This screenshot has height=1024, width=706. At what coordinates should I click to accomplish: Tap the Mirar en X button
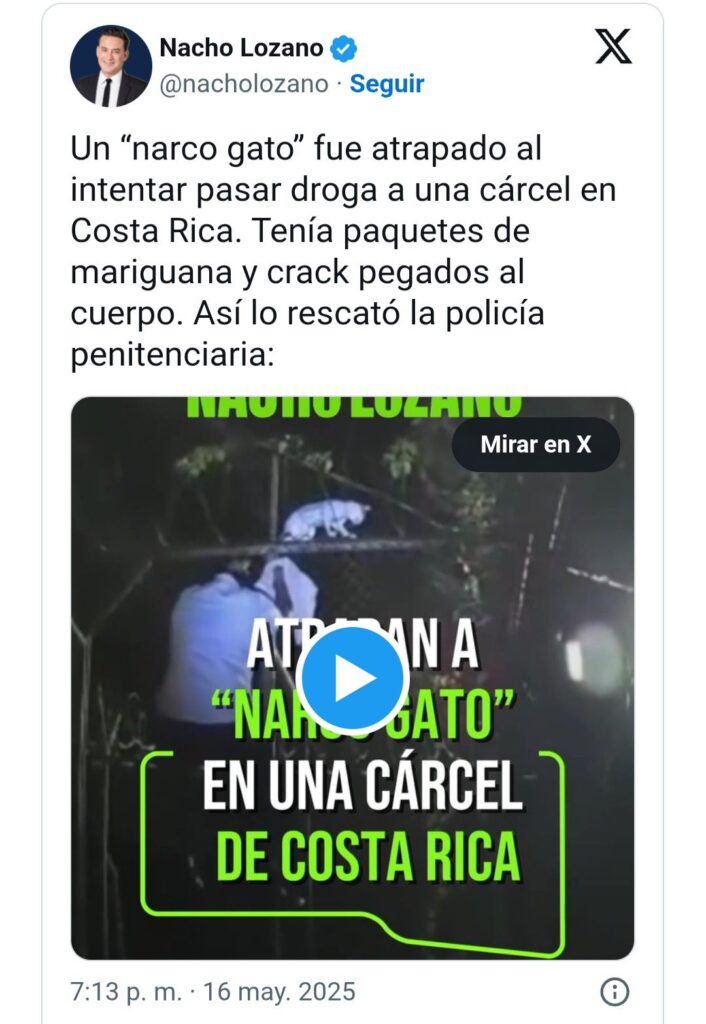click(x=536, y=445)
